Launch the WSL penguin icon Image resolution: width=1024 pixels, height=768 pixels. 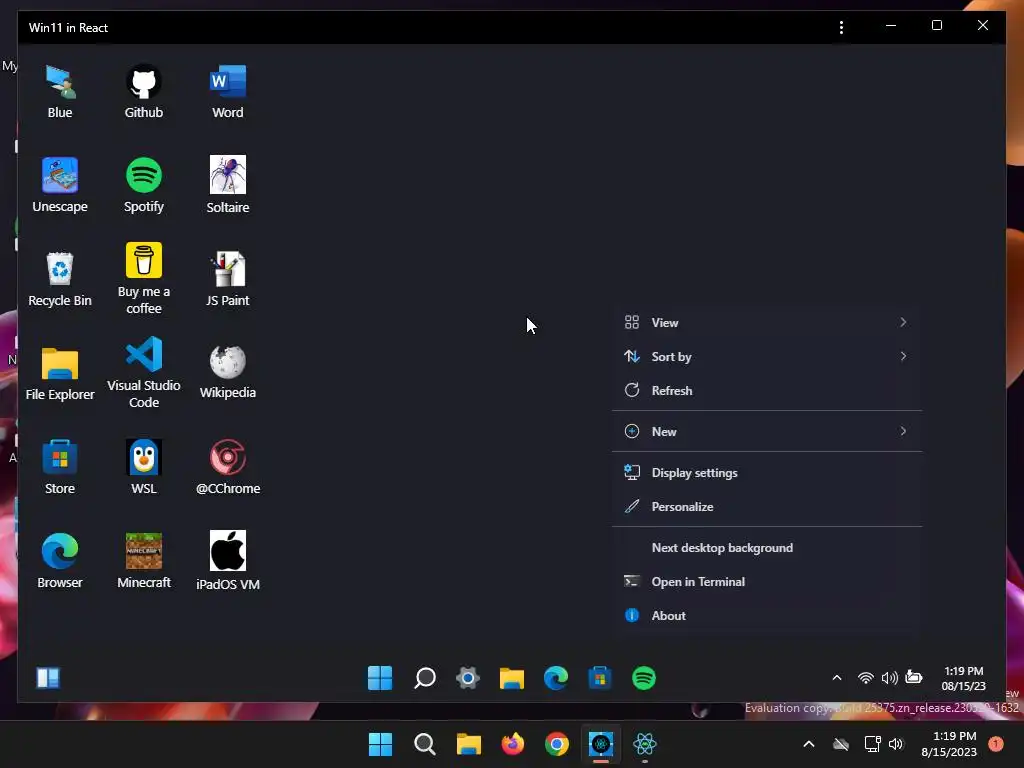coord(144,467)
